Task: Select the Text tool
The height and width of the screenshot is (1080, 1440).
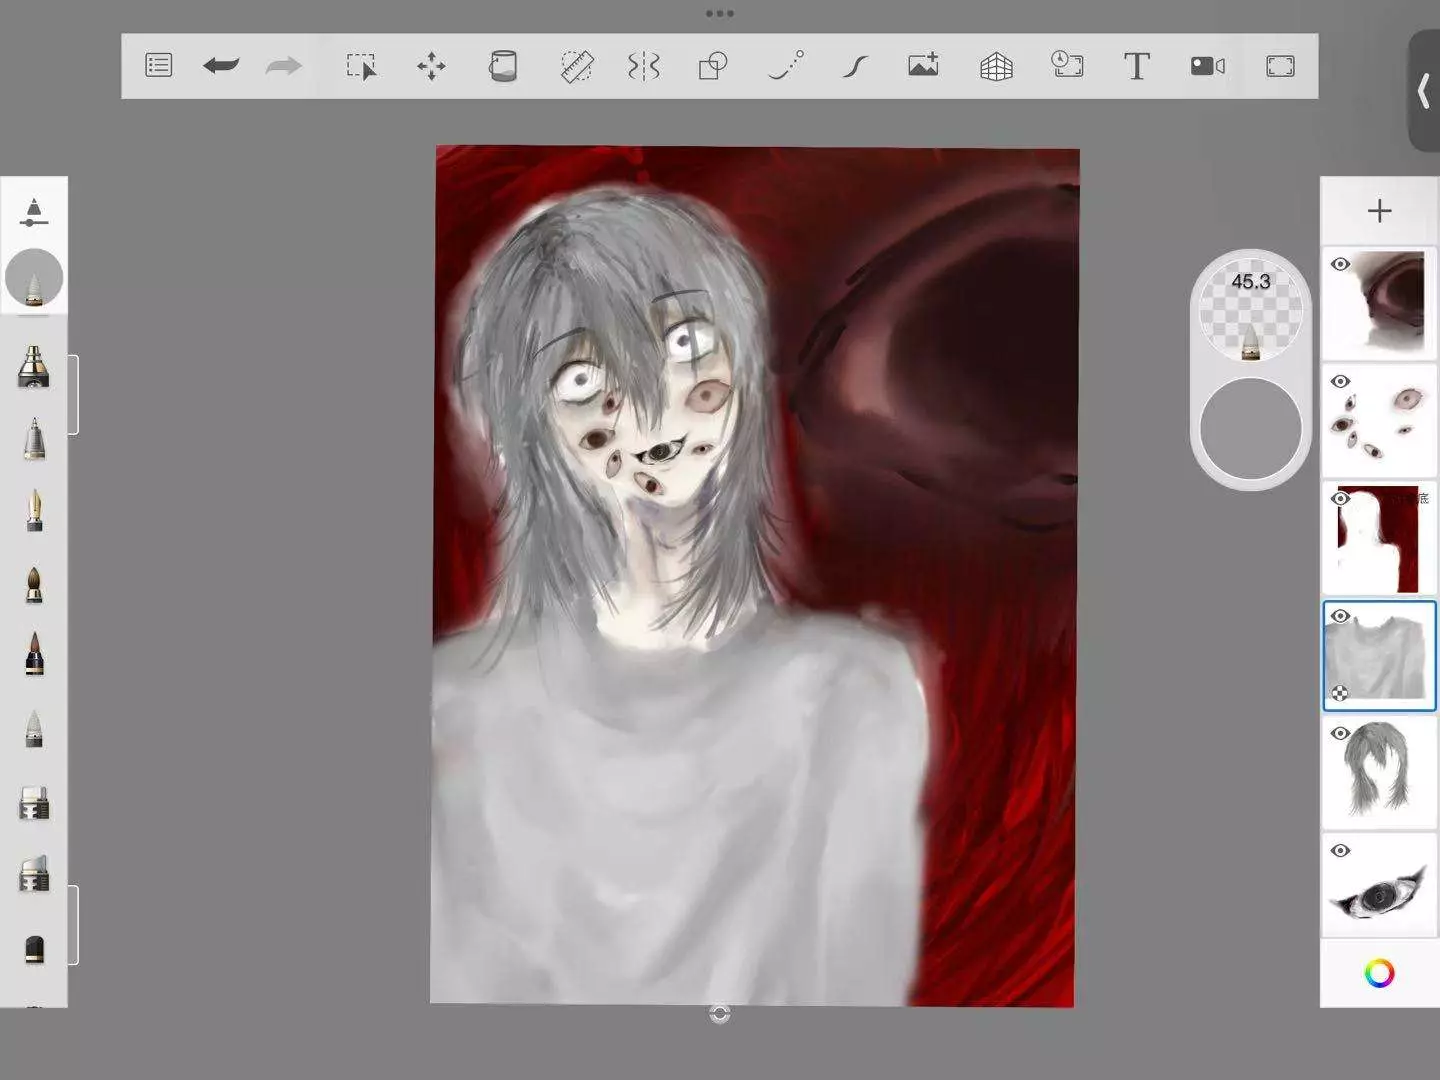Action: [x=1136, y=66]
